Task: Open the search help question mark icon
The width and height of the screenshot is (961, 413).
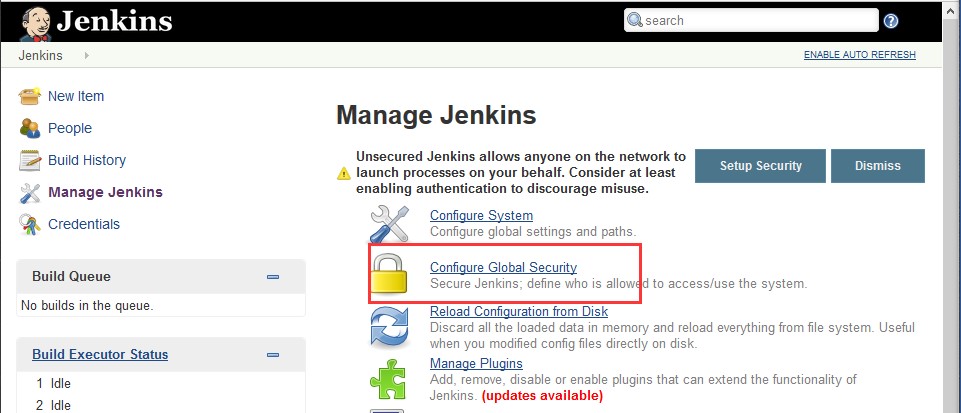Action: (891, 21)
